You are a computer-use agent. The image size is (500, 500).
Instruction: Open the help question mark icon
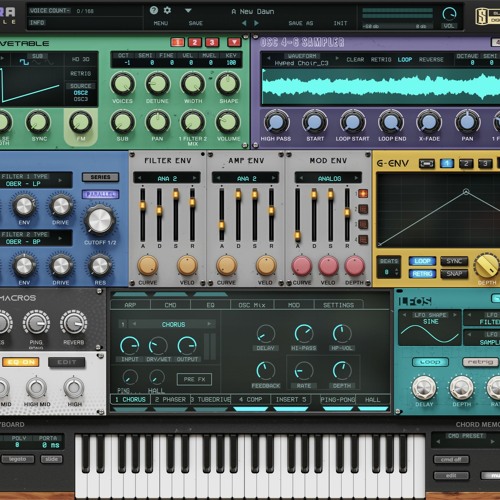[154, 10]
